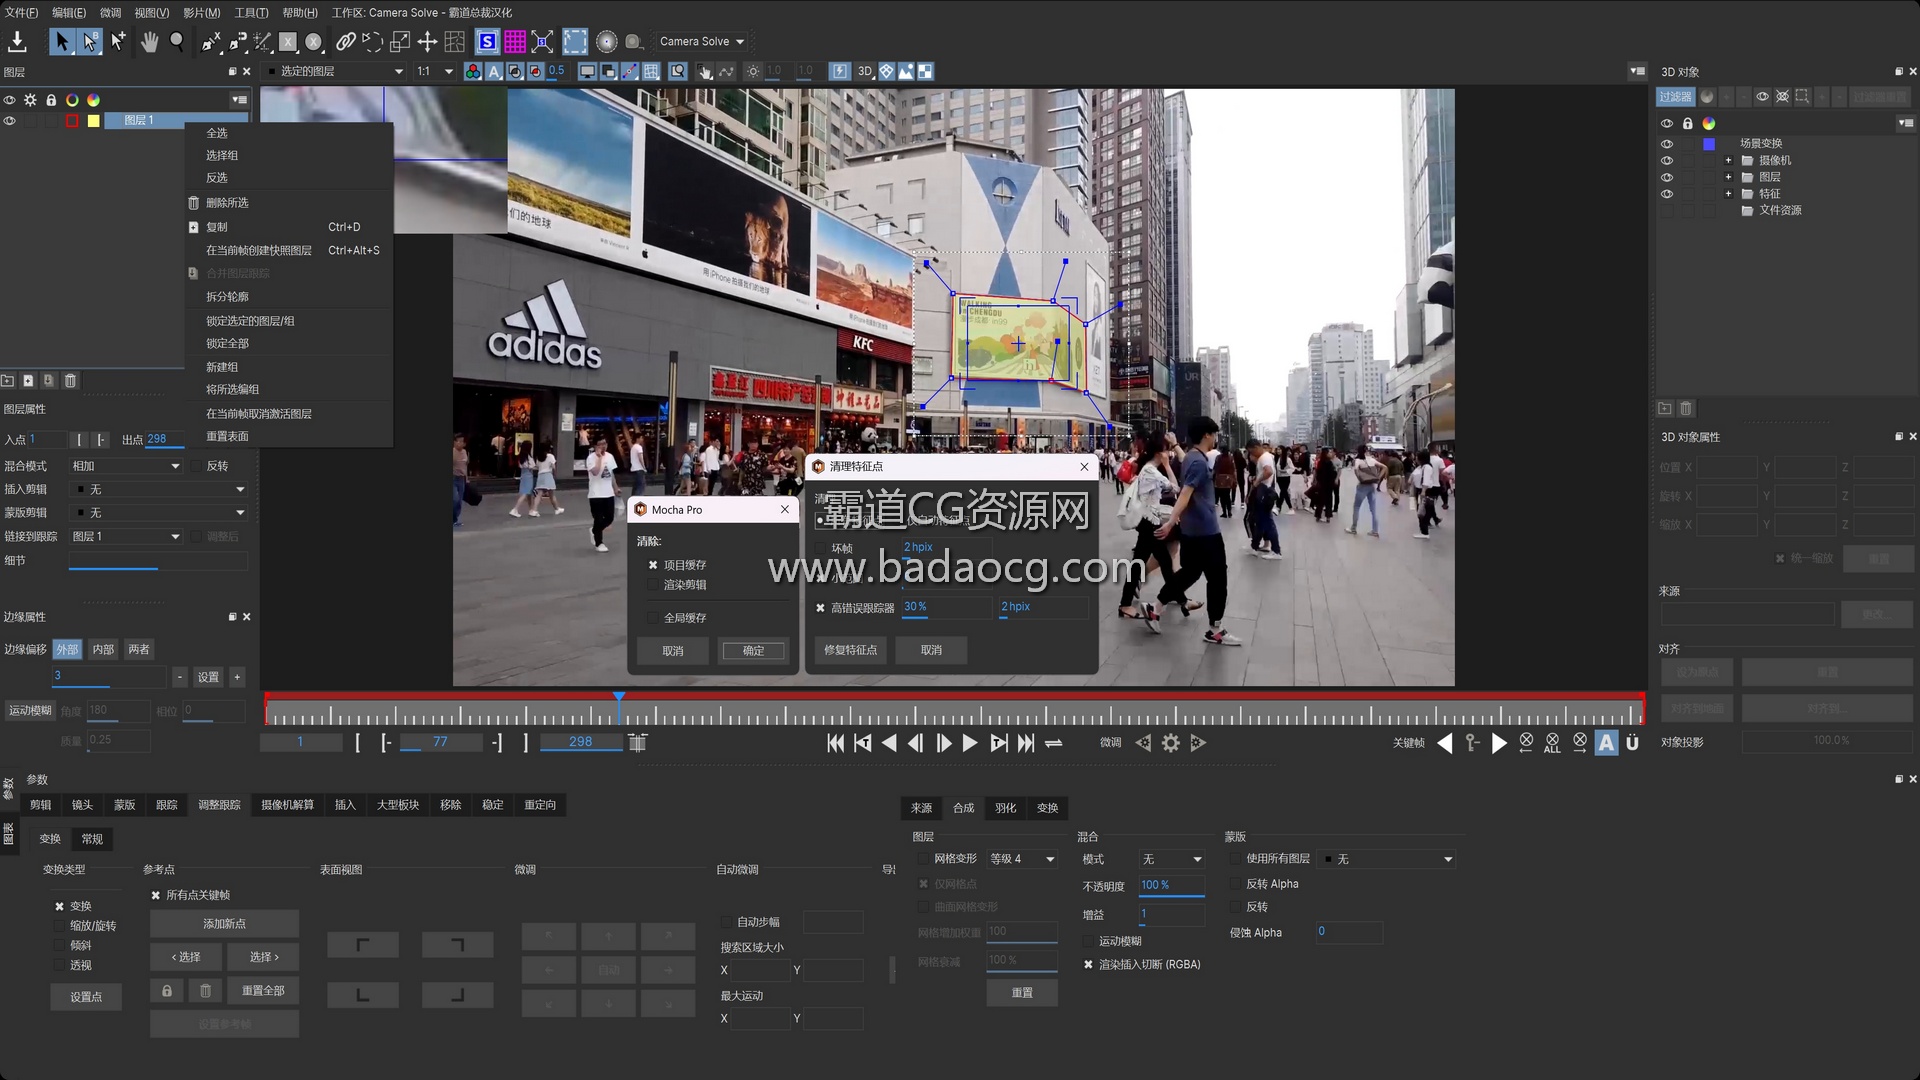This screenshot has width=1920, height=1080.
Task: Toggle the 所有点关键帧 checkbox
Action: pyautogui.click(x=156, y=895)
